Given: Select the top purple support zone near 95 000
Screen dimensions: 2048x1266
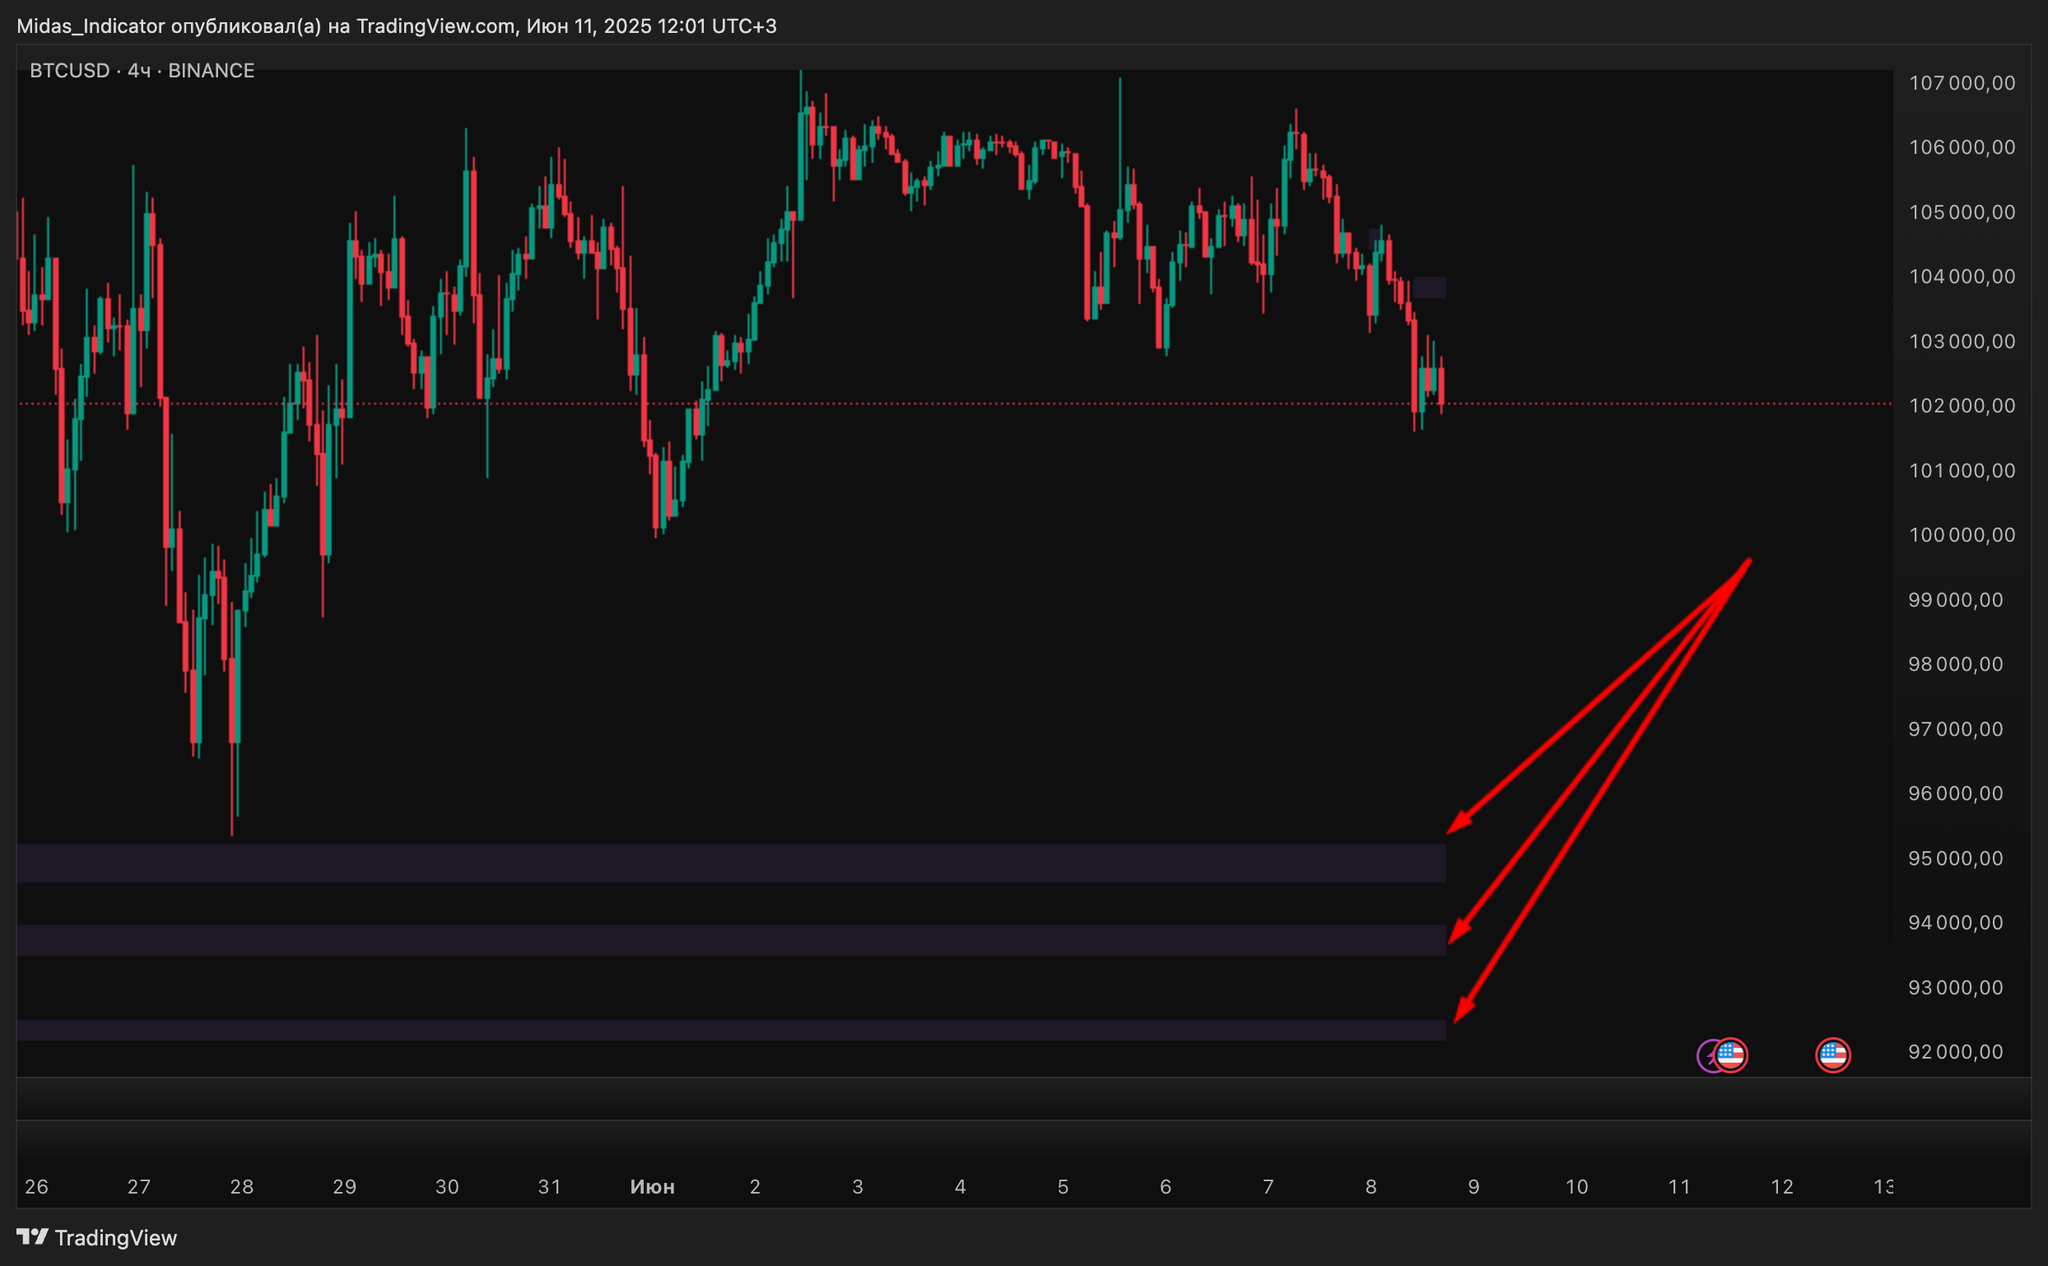Looking at the screenshot, I should pos(730,862).
